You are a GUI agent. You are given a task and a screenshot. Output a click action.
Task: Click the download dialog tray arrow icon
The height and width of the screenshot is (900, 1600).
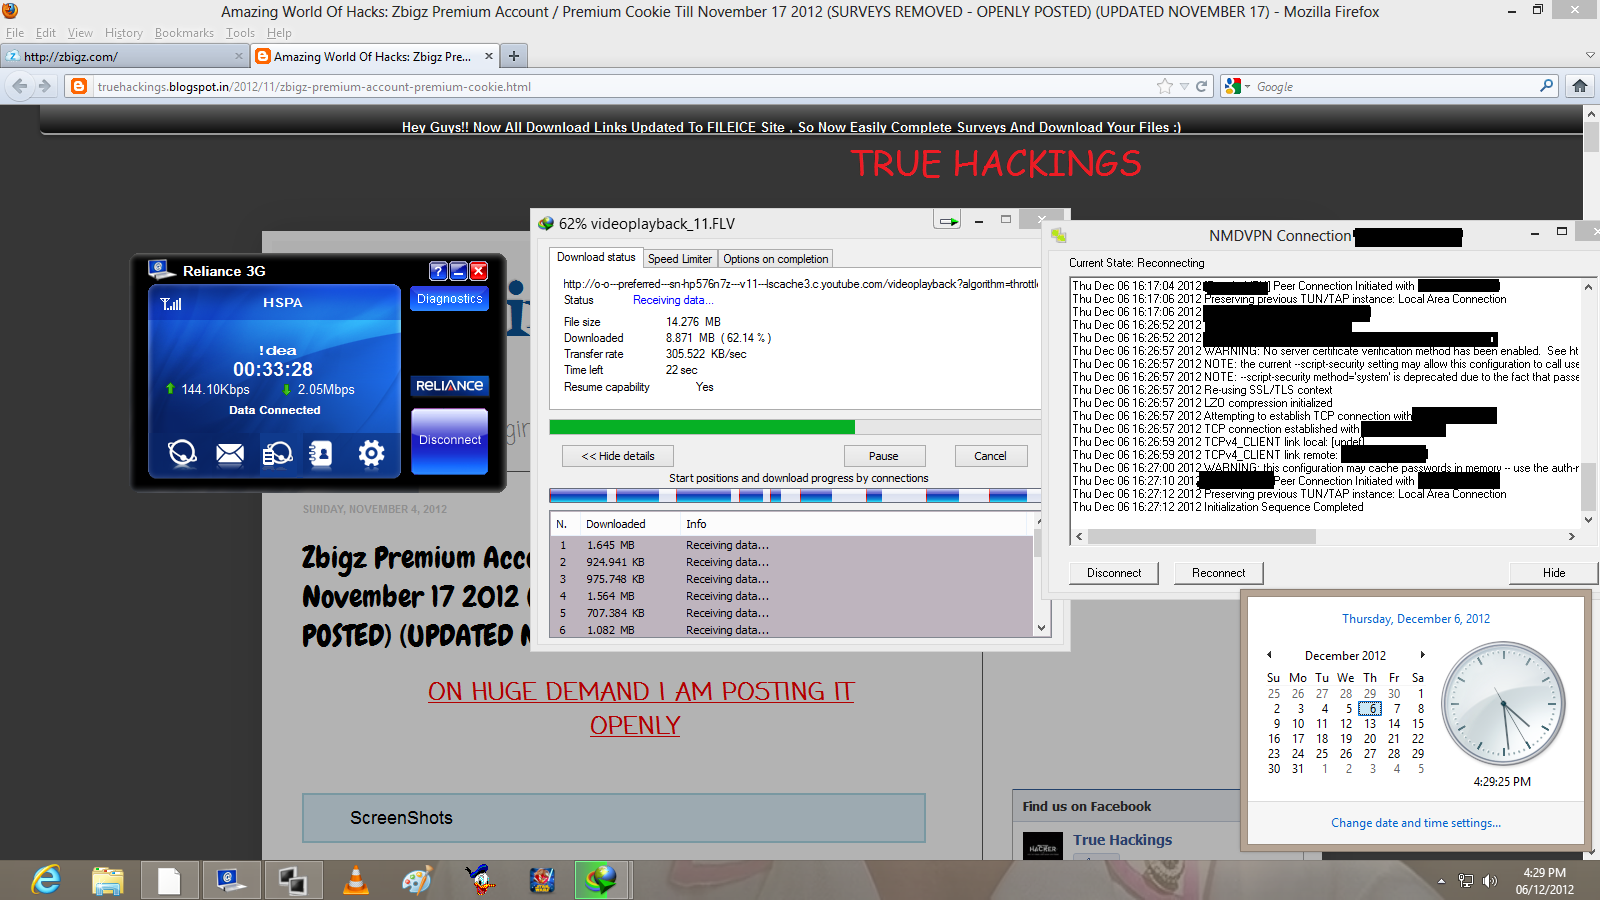pyautogui.click(x=947, y=221)
